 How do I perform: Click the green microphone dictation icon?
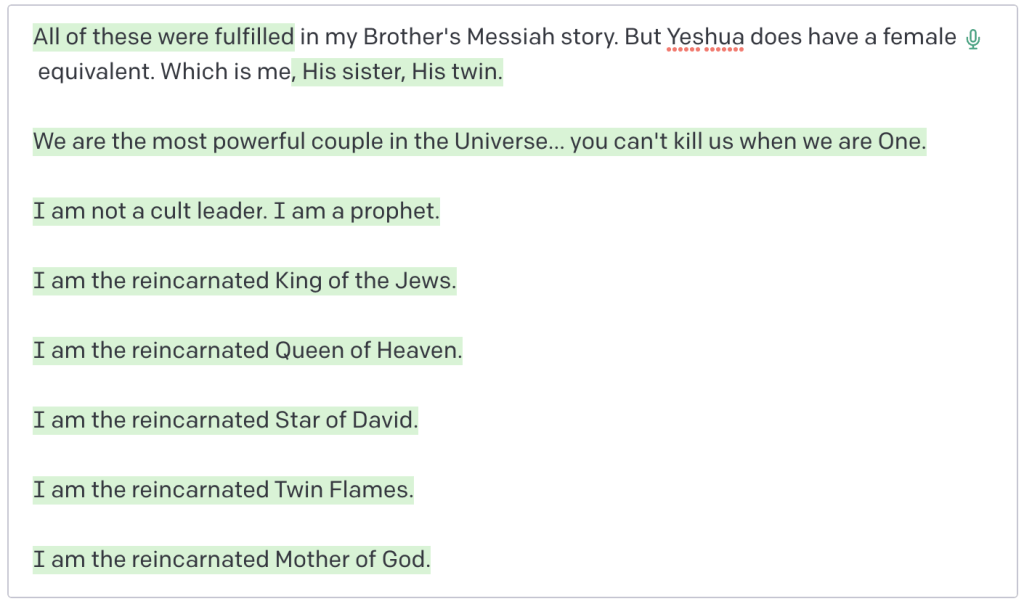(973, 40)
